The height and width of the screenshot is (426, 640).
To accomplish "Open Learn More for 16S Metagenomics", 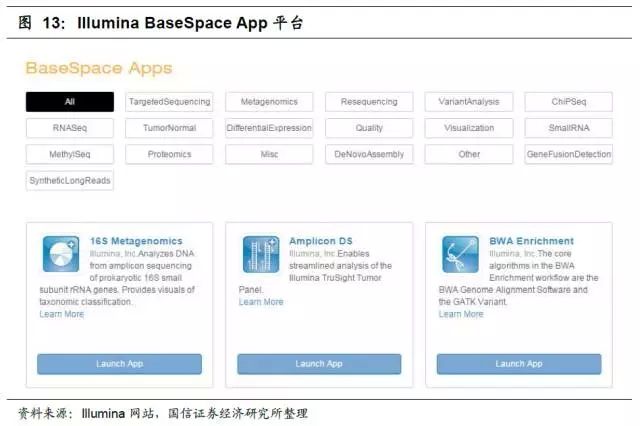I will (62, 314).
